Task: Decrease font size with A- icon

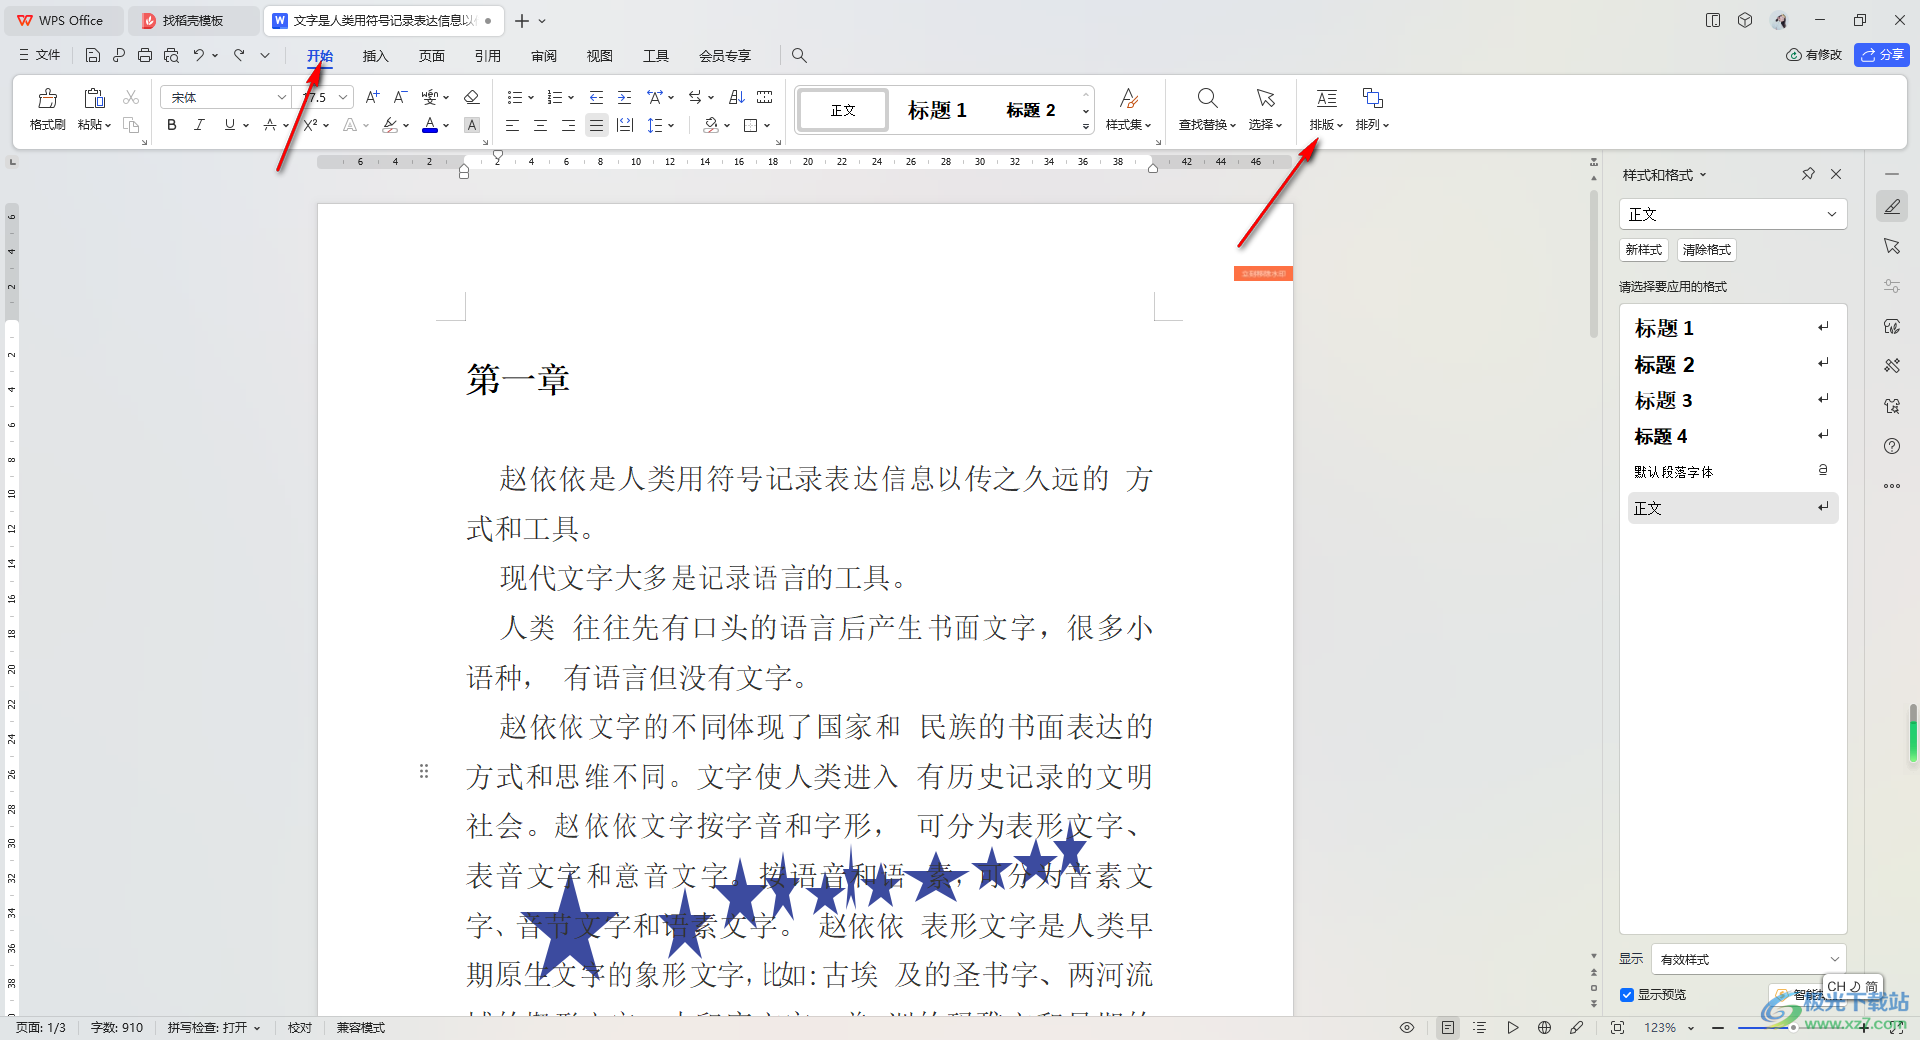Action: (400, 97)
